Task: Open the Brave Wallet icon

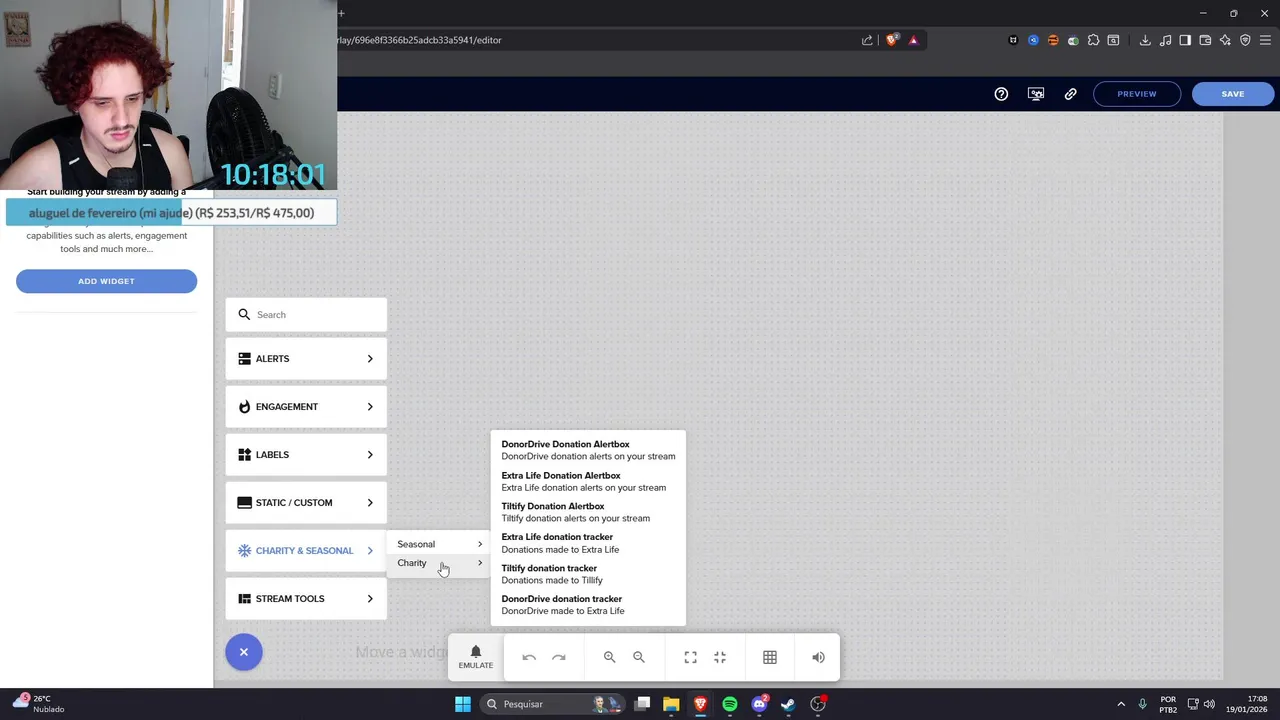Action: [1205, 40]
